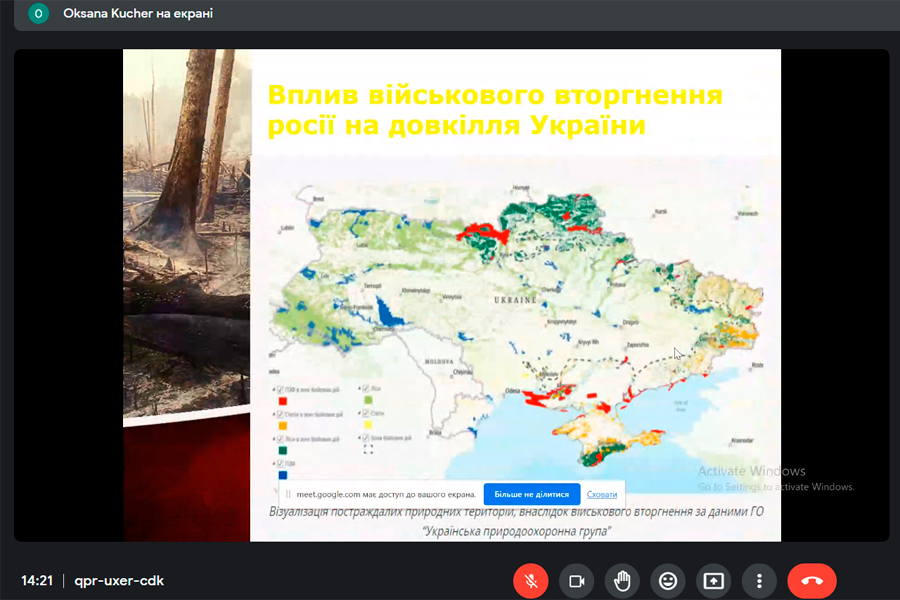
Task: Toggle the 'Зона бойових дій' legend checkbox
Action: pyautogui.click(x=366, y=438)
